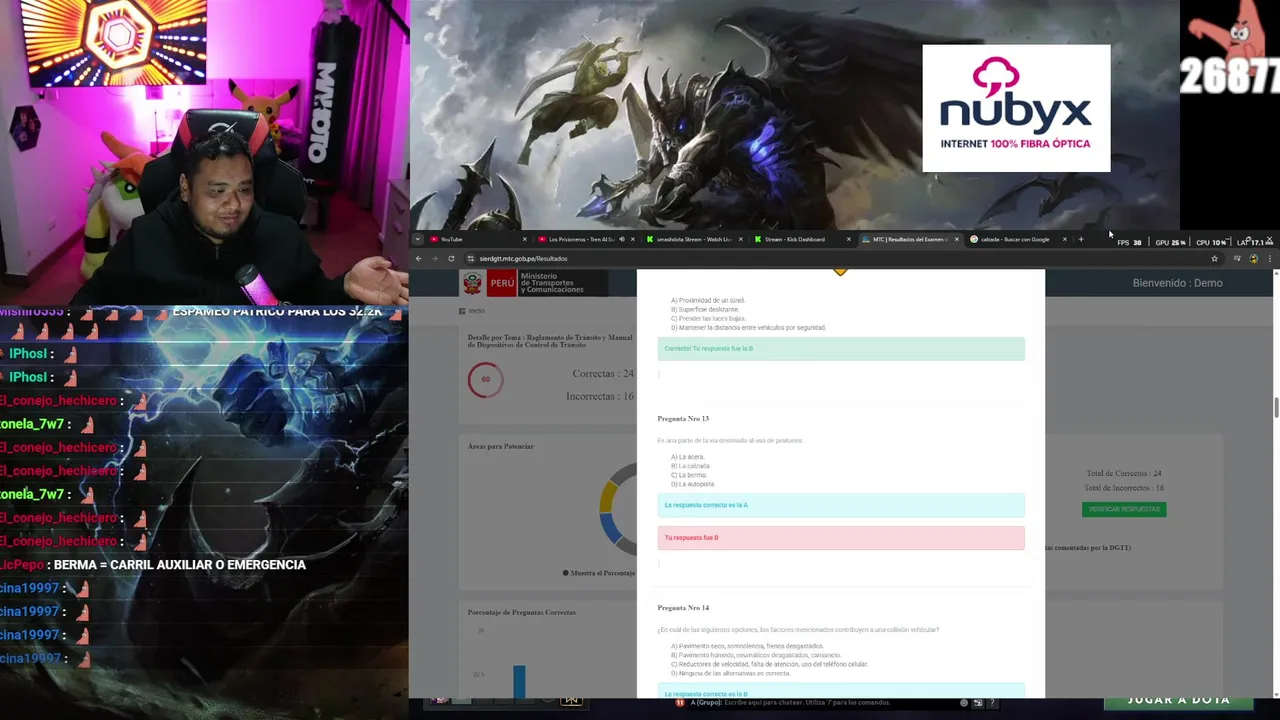Bookmark this page with the star icon
Image resolution: width=1280 pixels, height=720 pixels.
1214,258
